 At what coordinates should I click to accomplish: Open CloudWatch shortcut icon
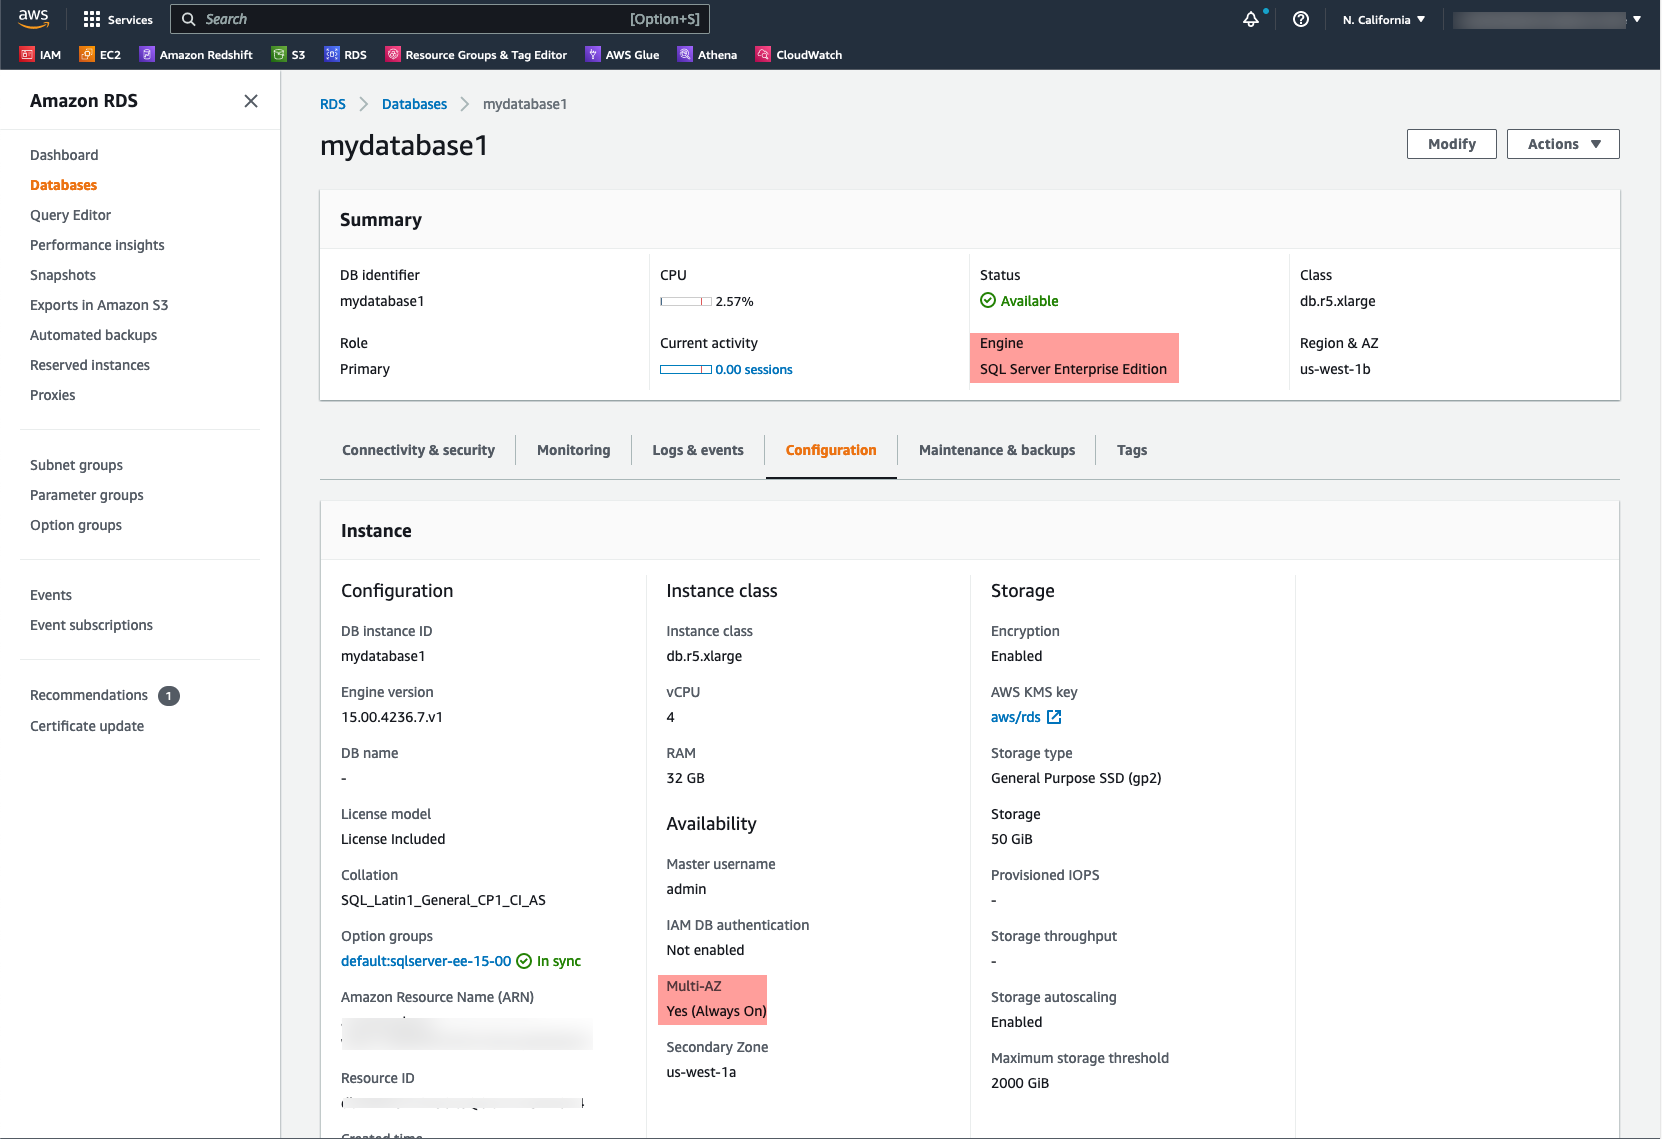tap(764, 54)
